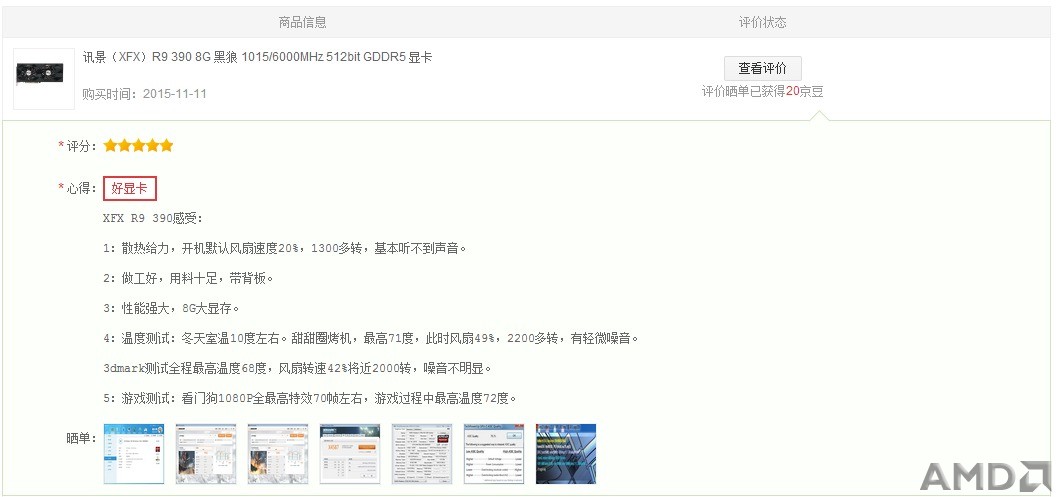Click the review line starting 4：温度测试
The height and width of the screenshot is (497, 1057).
[371, 339]
